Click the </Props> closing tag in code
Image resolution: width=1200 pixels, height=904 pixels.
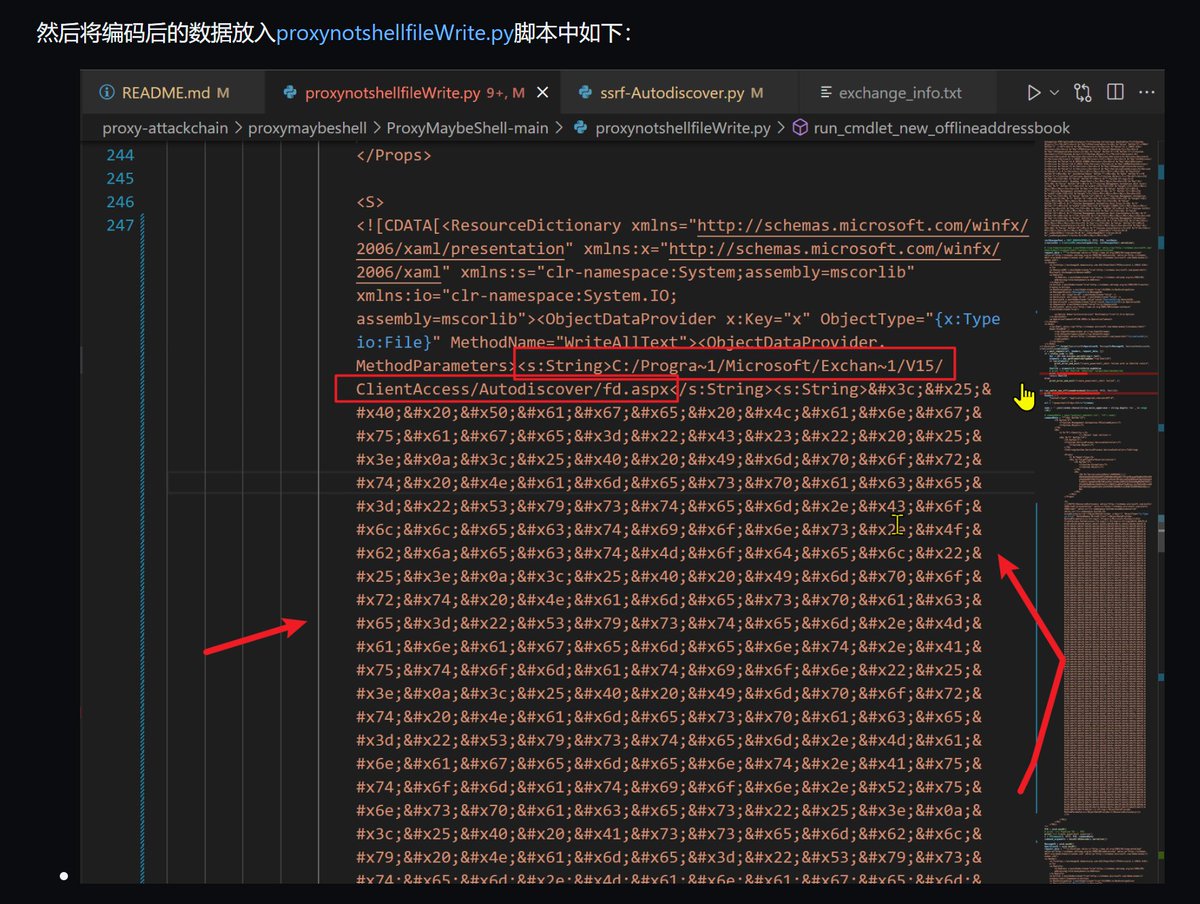[394, 155]
